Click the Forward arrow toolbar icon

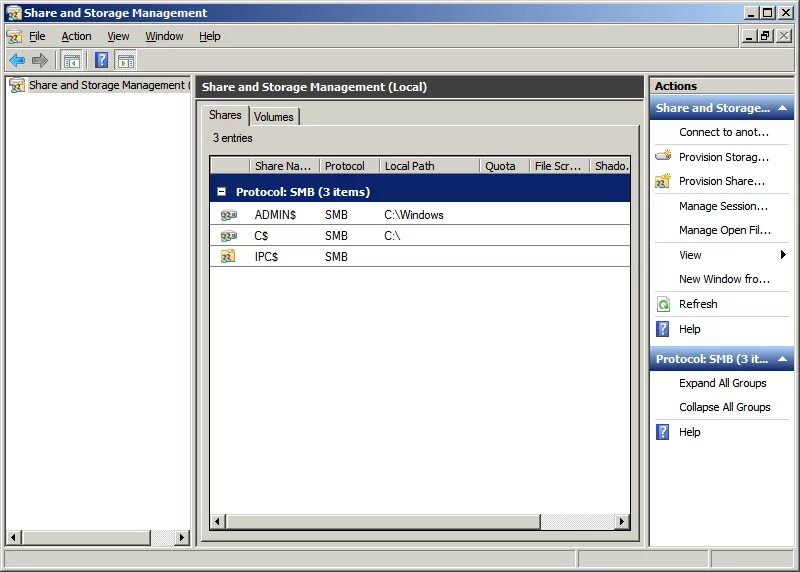click(x=39, y=61)
